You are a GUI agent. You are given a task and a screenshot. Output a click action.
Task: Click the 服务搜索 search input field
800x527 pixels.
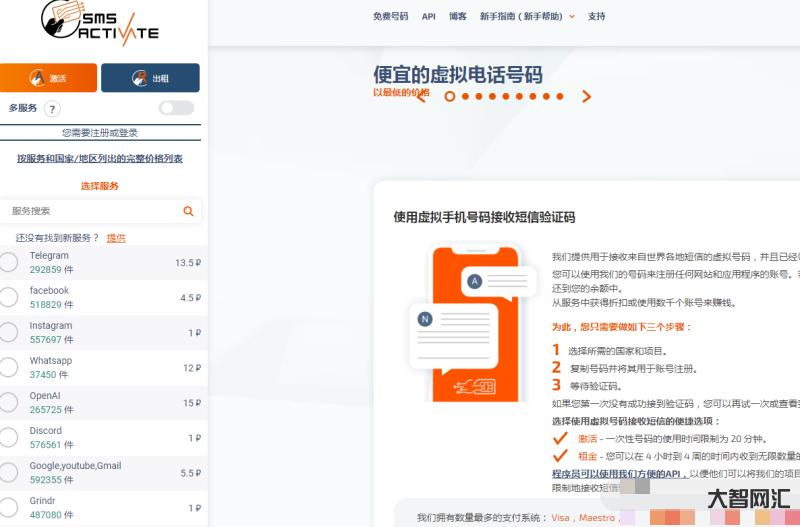click(x=90, y=211)
